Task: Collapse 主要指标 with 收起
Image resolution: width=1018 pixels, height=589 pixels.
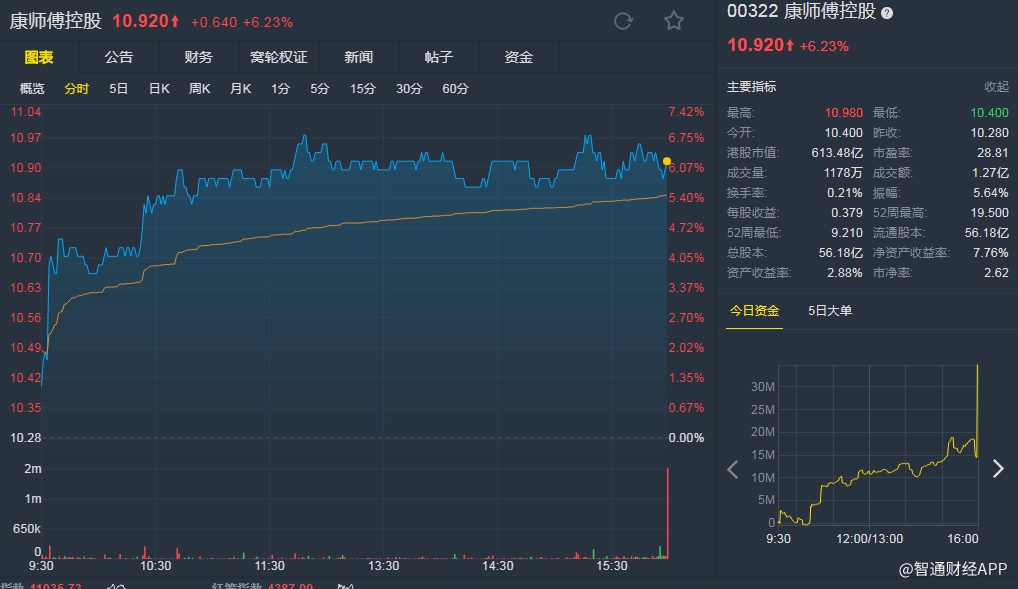Action: 996,87
